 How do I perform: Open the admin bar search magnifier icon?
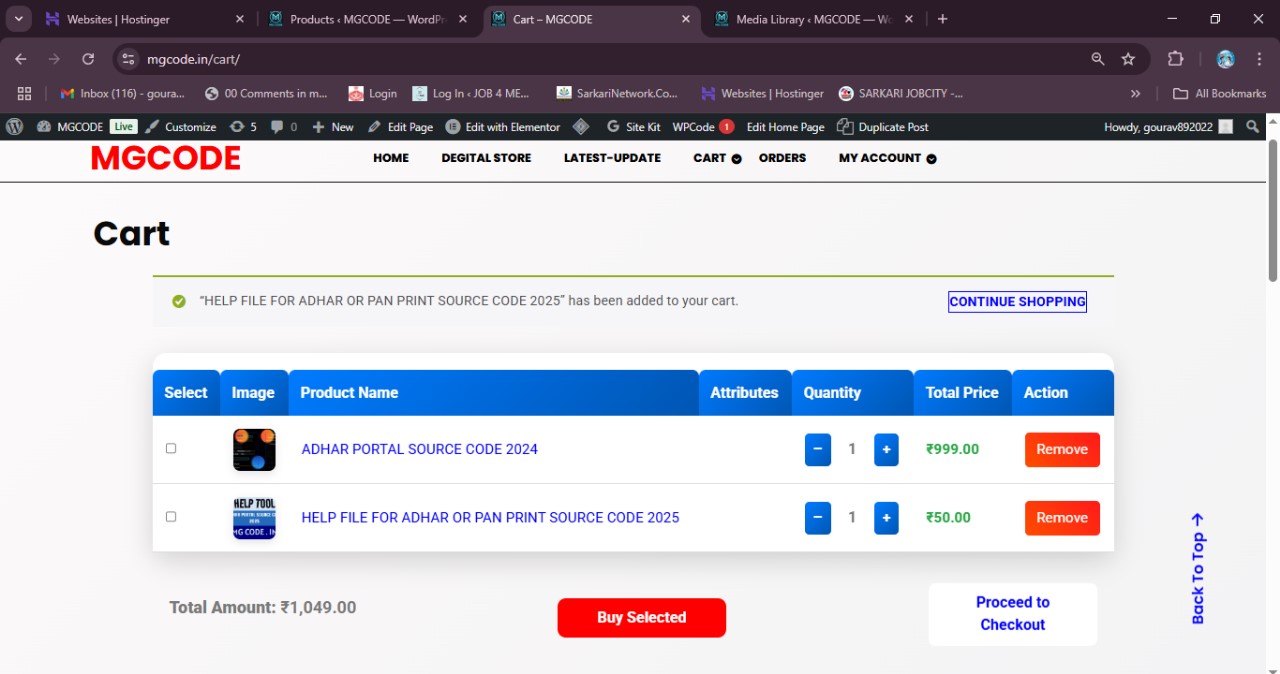coord(1252,127)
